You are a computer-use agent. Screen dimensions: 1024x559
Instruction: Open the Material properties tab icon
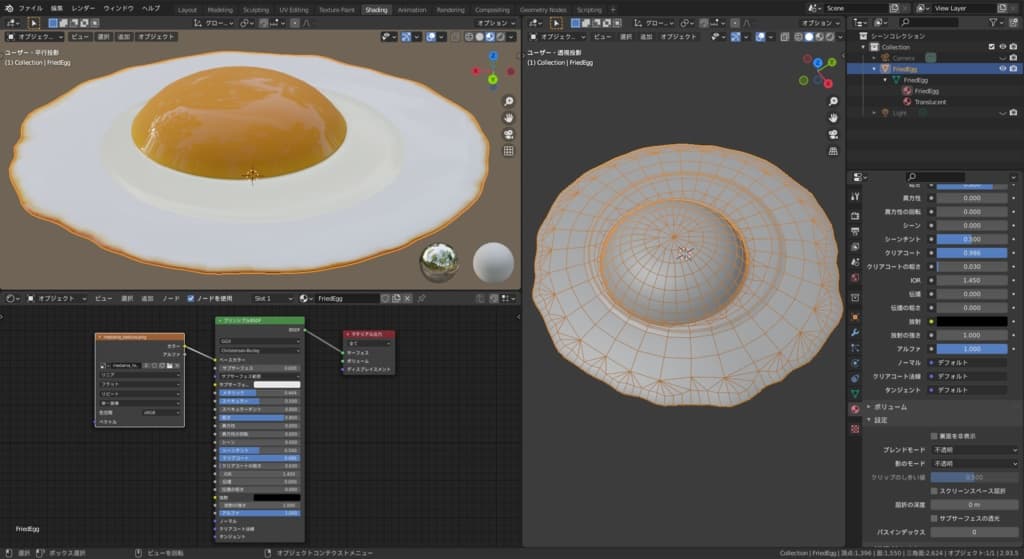[x=855, y=409]
